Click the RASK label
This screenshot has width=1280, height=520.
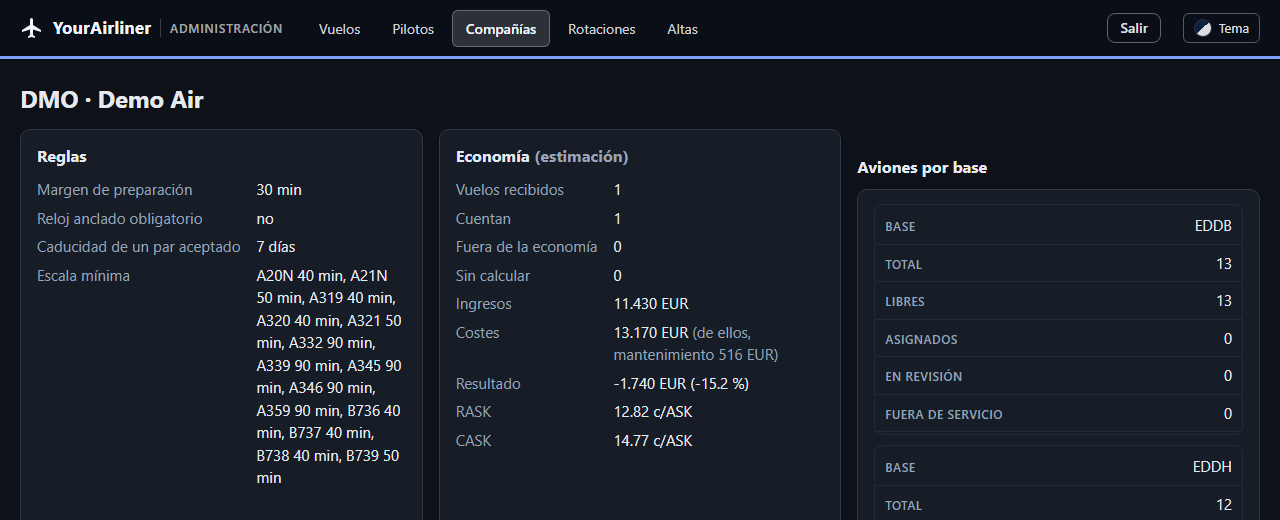474,412
